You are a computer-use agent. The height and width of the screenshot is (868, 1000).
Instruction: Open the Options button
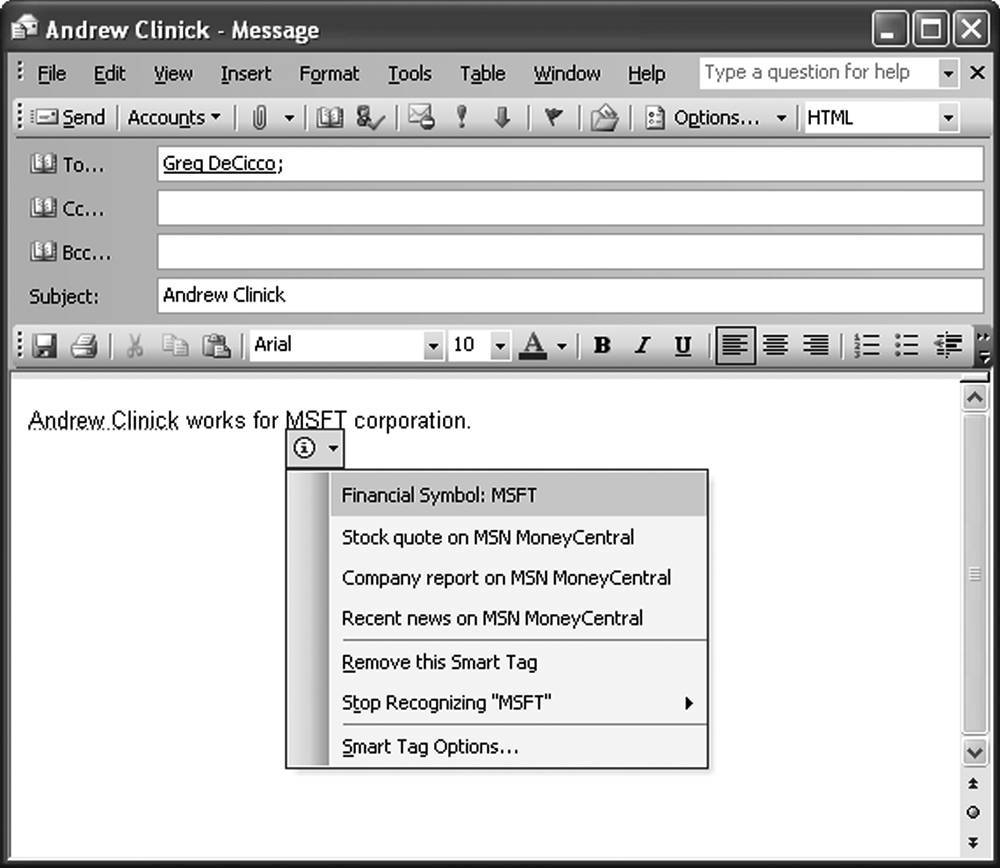click(x=702, y=118)
